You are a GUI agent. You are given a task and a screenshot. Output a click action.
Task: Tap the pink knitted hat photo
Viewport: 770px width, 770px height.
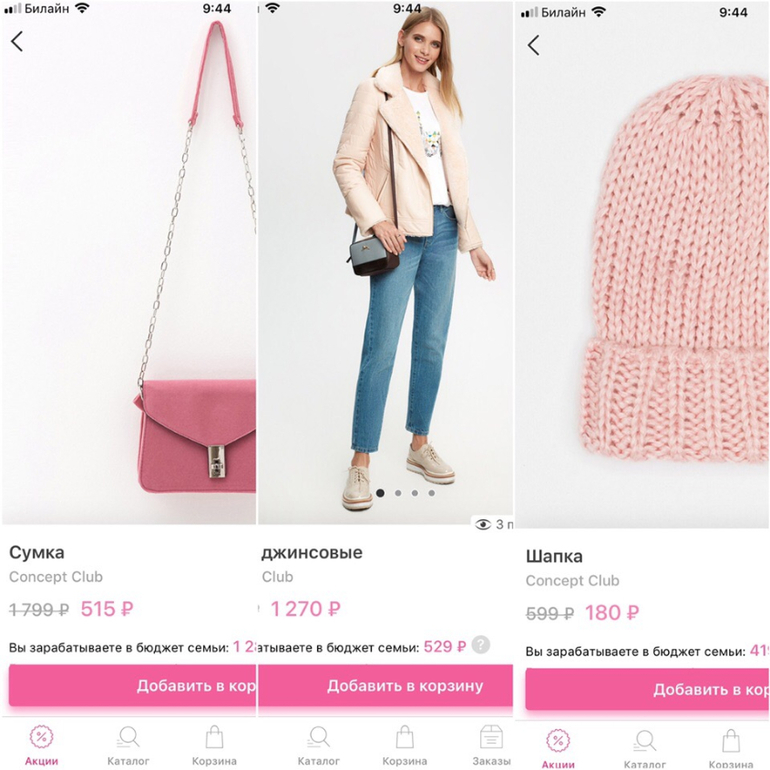pos(675,270)
